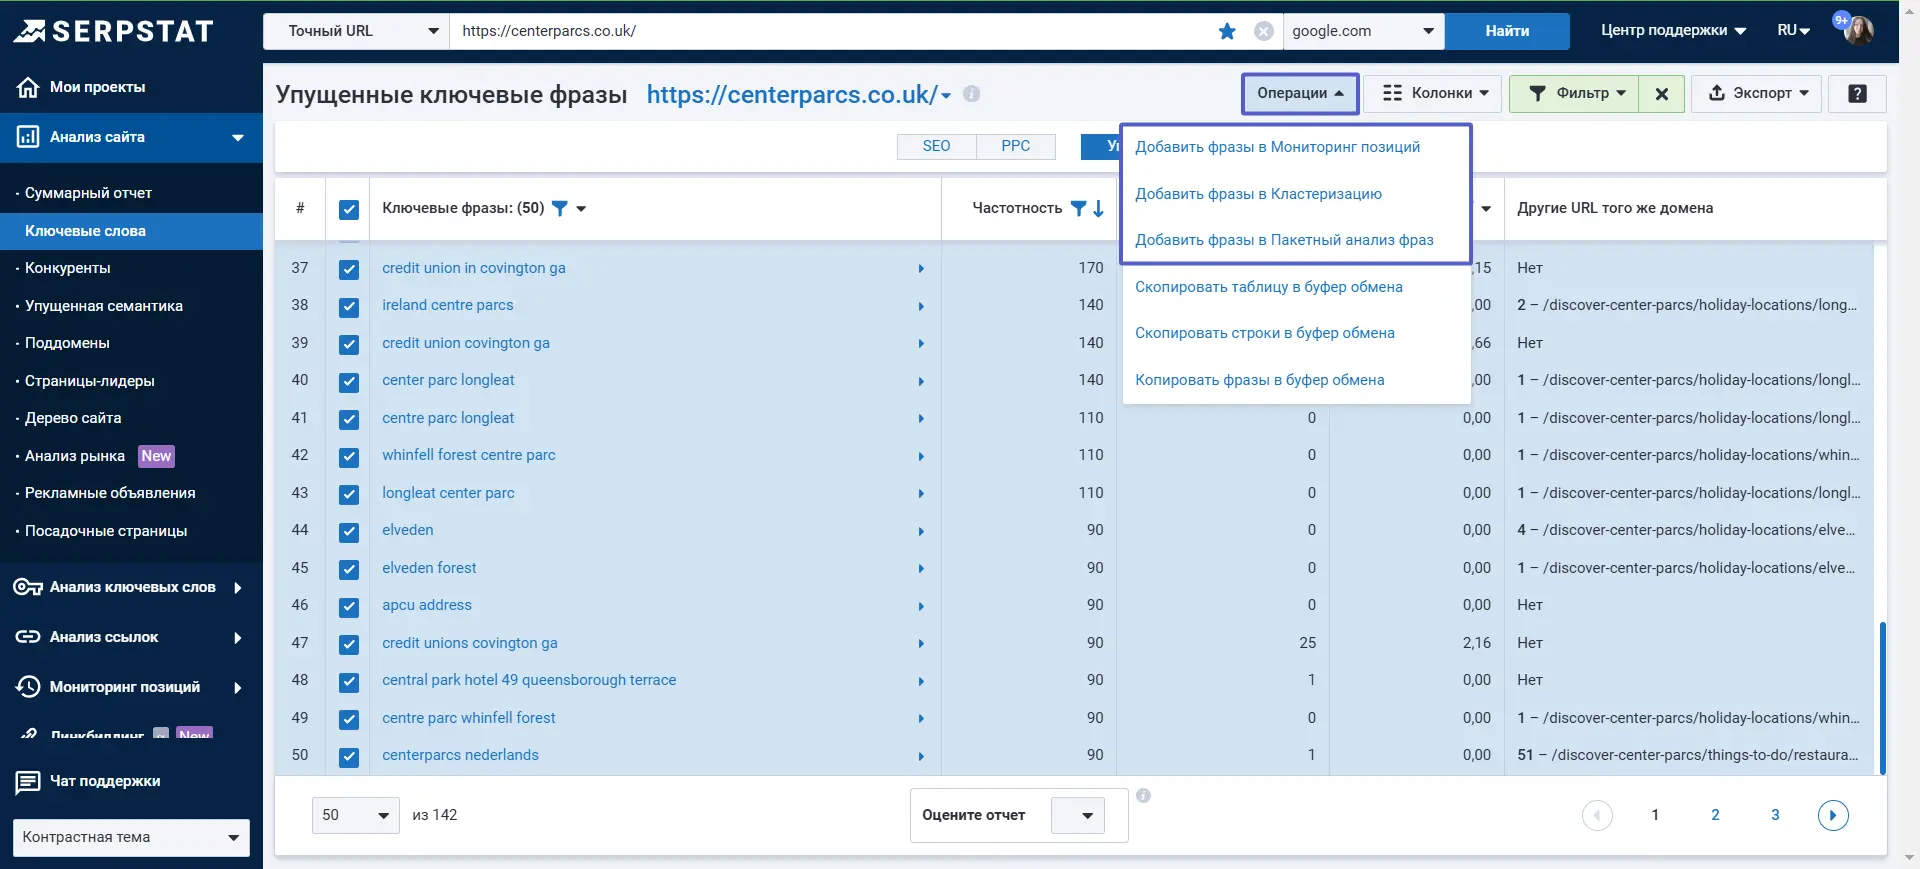Open details arrow for 'center parc longleat'

921,381
